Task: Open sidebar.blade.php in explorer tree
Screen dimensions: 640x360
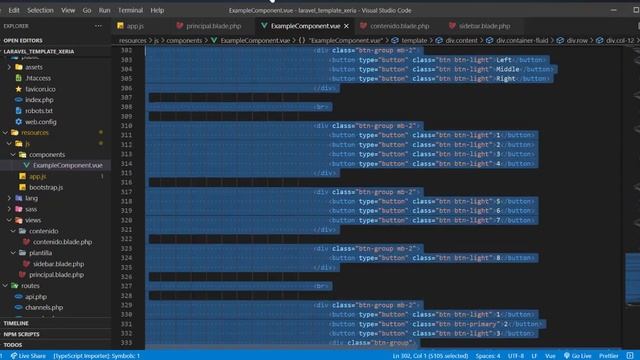Action: (58, 264)
